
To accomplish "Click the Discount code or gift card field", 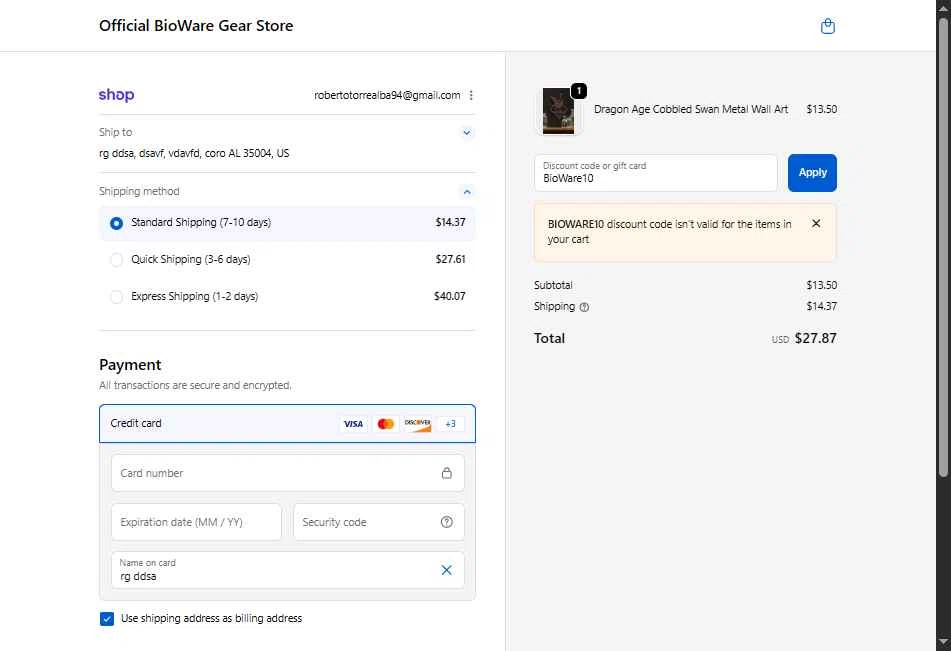I will [655, 172].
